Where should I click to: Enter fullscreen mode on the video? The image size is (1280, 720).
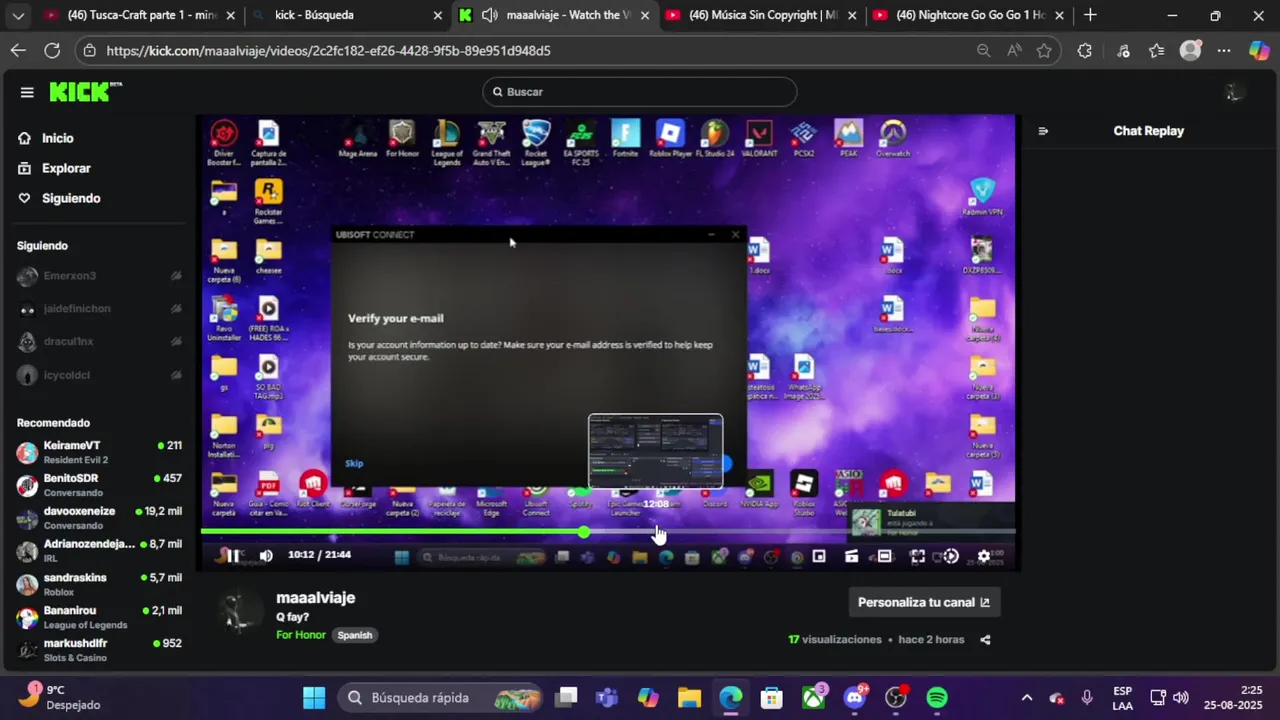(x=917, y=556)
